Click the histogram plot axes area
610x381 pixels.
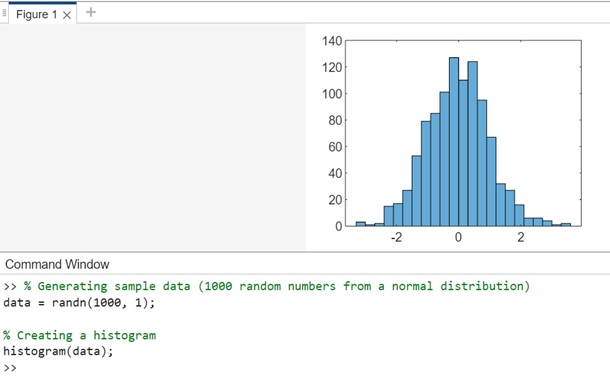(x=463, y=133)
